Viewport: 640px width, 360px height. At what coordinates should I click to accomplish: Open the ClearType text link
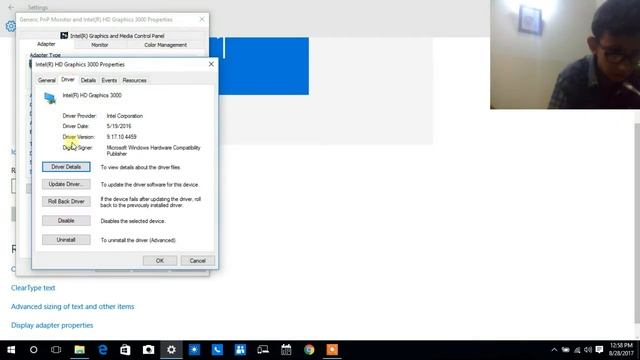(x=33, y=288)
